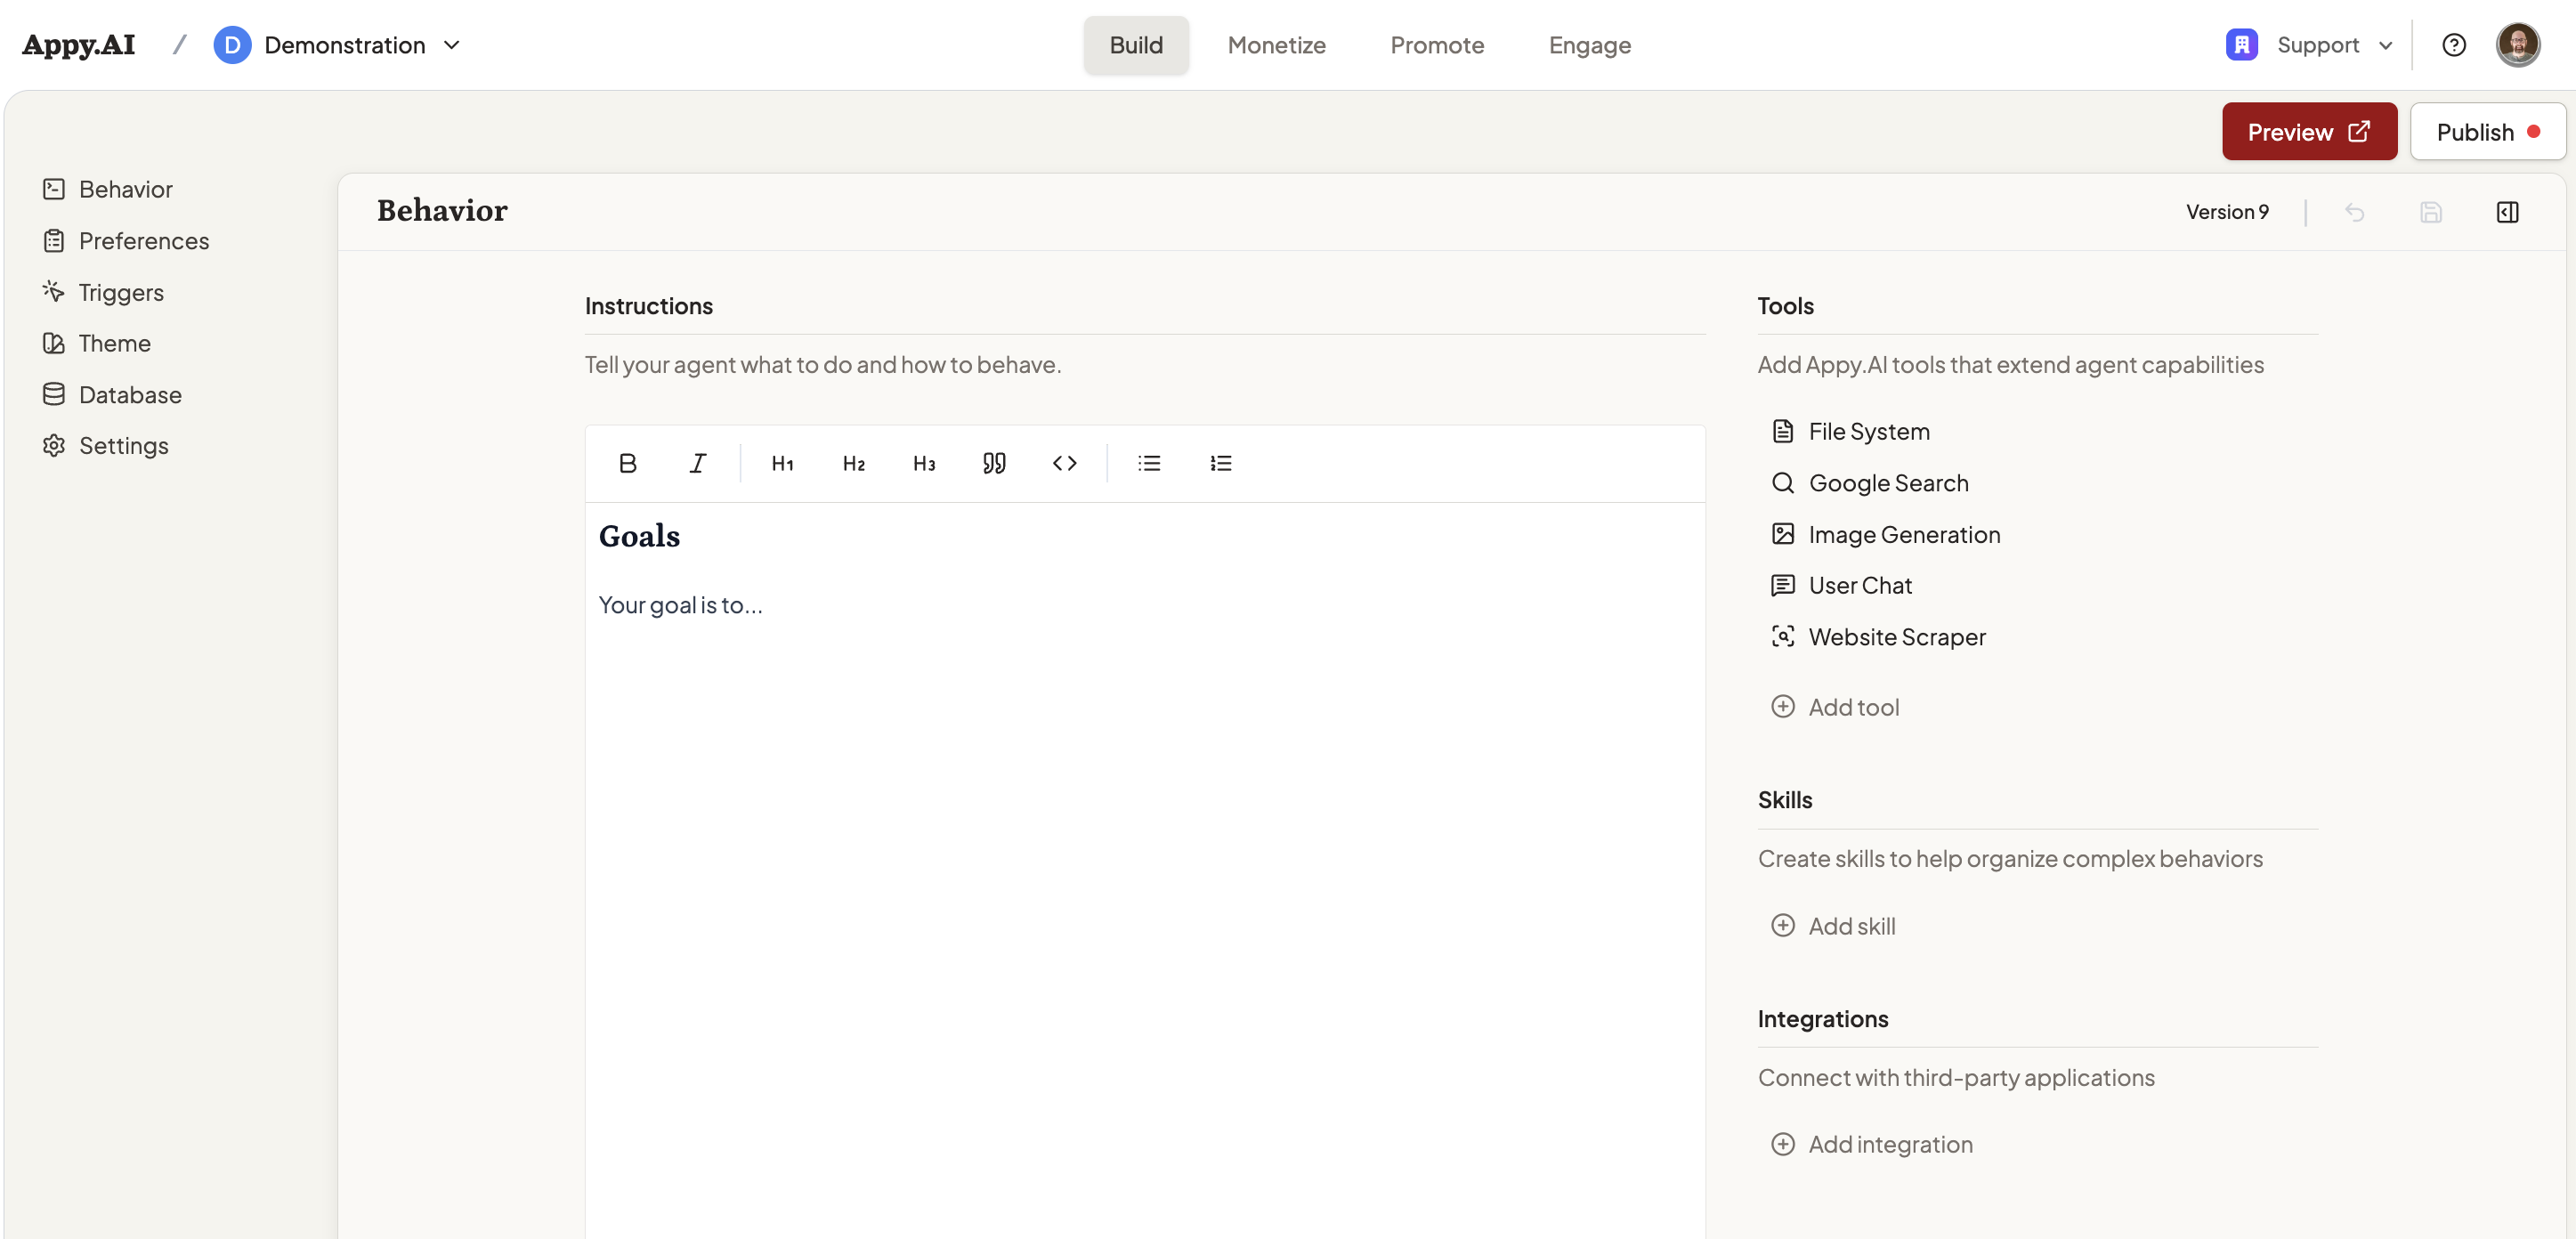This screenshot has width=2576, height=1239.
Task: Open the Demonstration project dropdown
Action: [338, 45]
